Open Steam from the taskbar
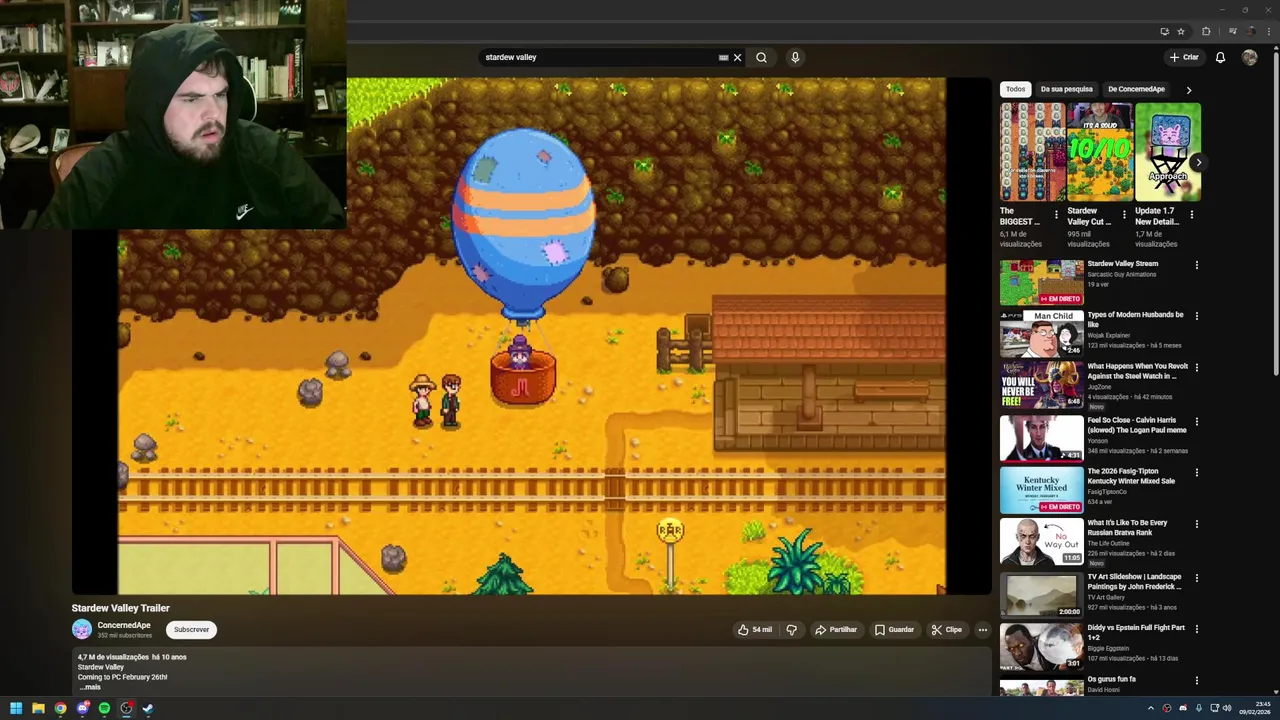Screen dimensions: 1280x720 [x=148, y=708]
